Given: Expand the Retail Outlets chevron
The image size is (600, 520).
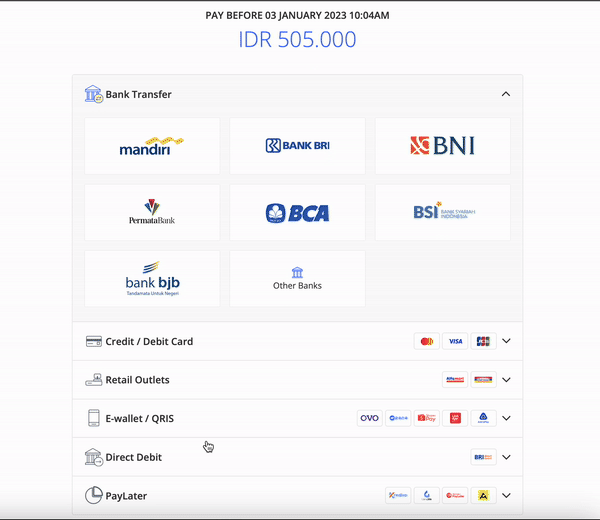Looking at the screenshot, I should [506, 380].
